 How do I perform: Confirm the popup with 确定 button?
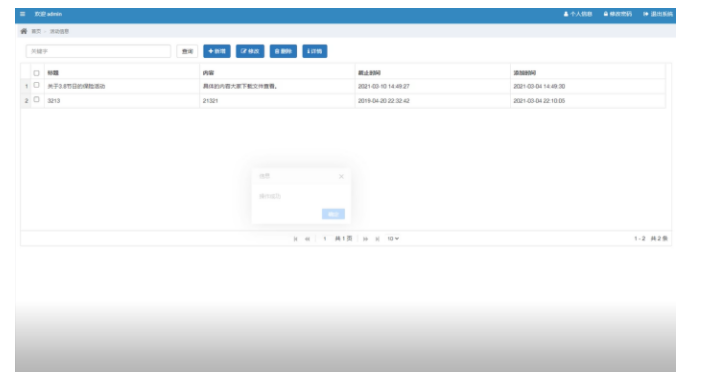(333, 214)
